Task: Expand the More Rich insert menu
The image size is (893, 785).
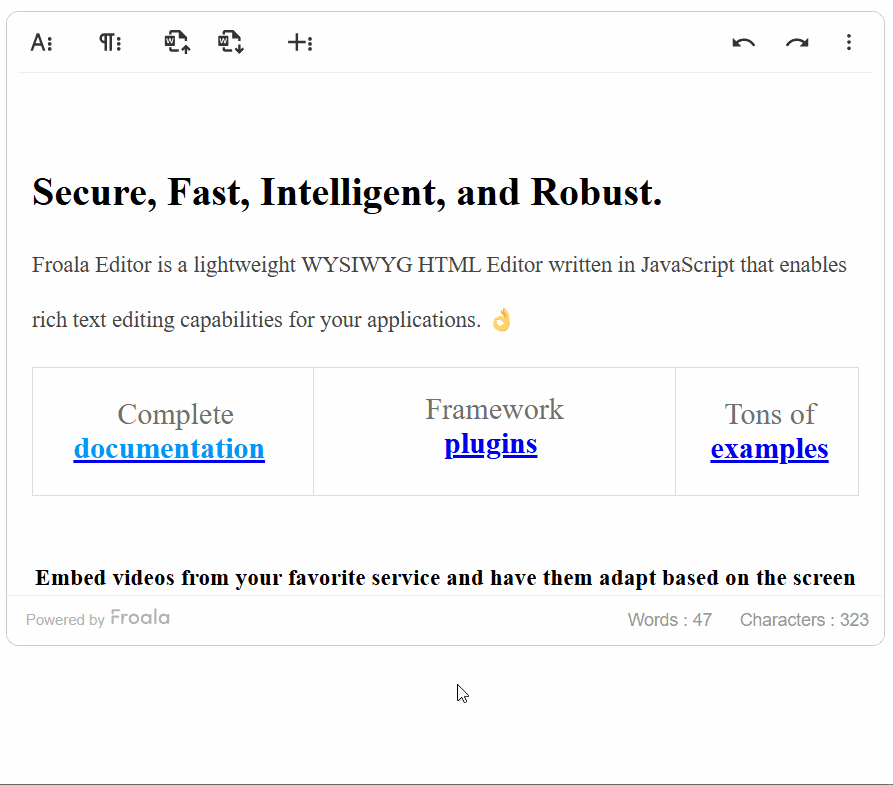Action: pos(300,43)
